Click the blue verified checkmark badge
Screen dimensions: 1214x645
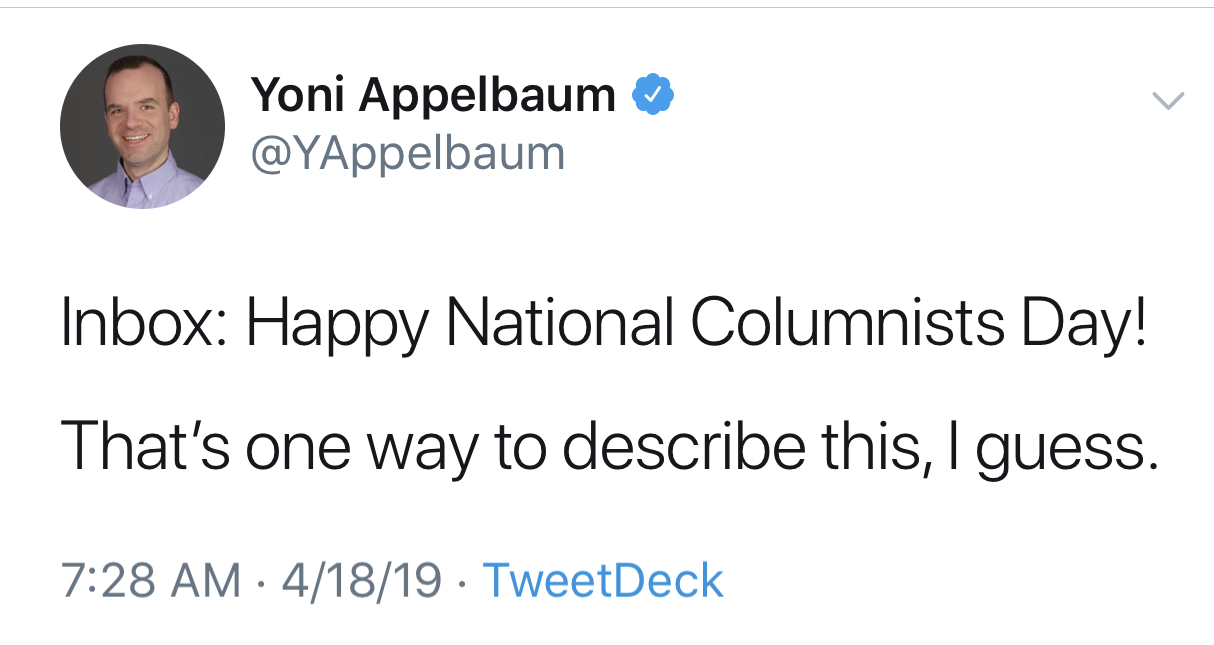[653, 96]
